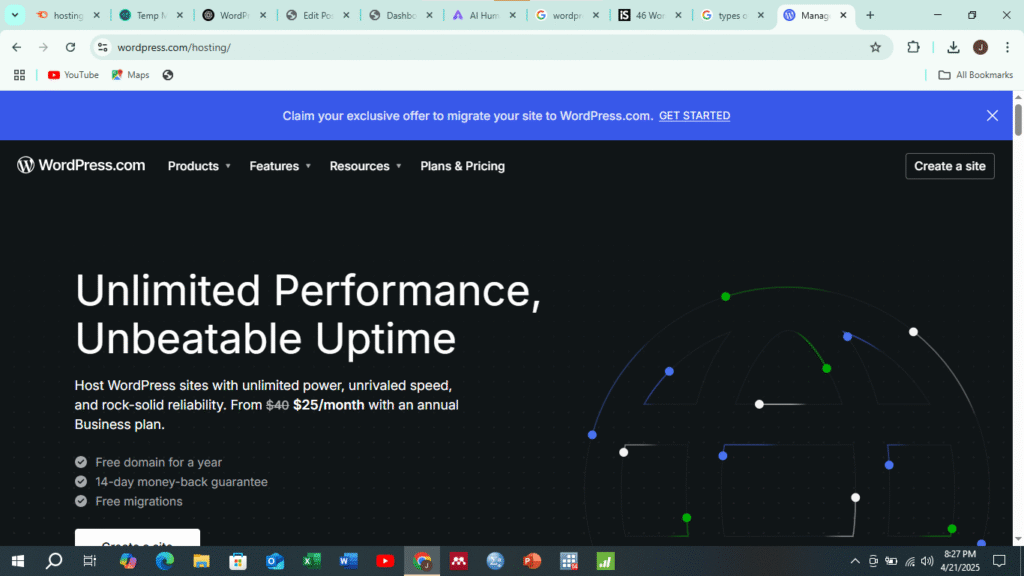Image resolution: width=1024 pixels, height=576 pixels.
Task: Open the YouTube bookmark
Action: 73,75
